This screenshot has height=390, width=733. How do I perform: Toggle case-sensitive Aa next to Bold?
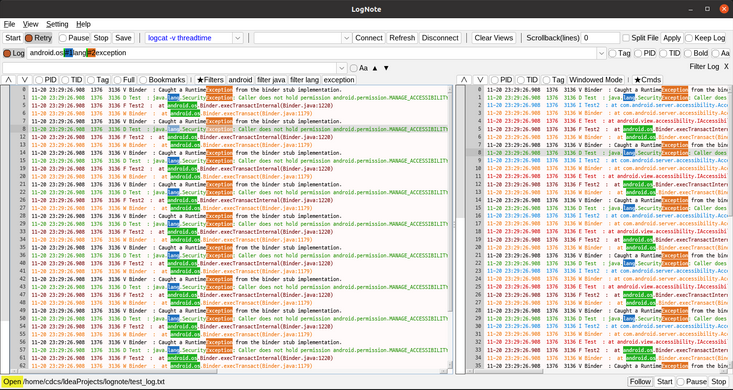tap(720, 53)
